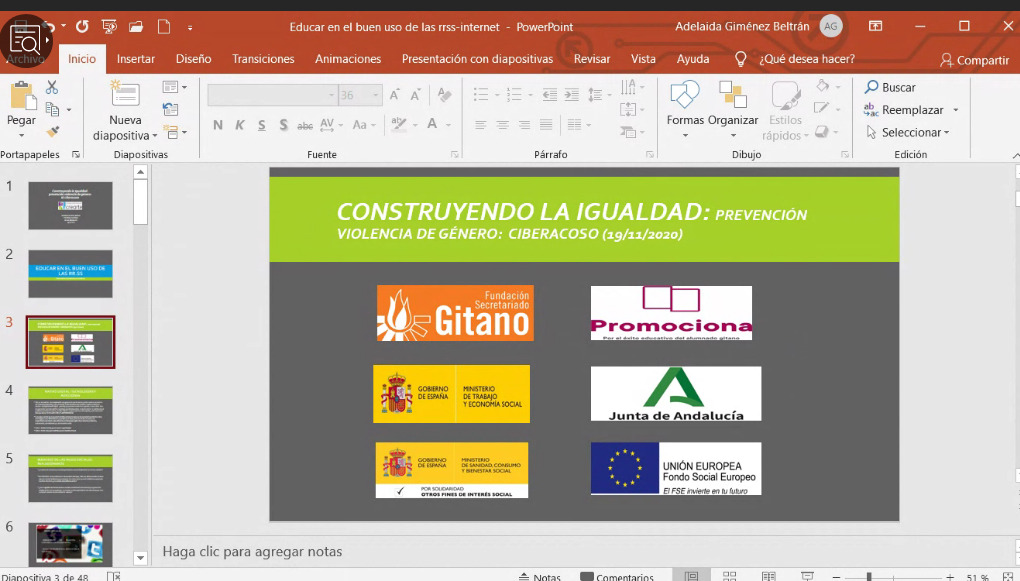Viewport: 1020px width, 581px height.
Task: Toggle bold (N) formatting
Action: (217, 125)
